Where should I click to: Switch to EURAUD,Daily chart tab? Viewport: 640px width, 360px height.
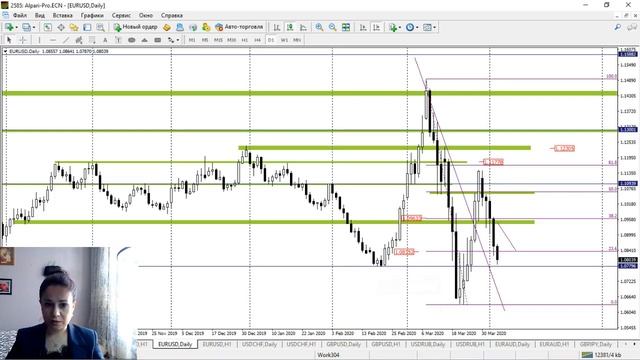[512, 344]
